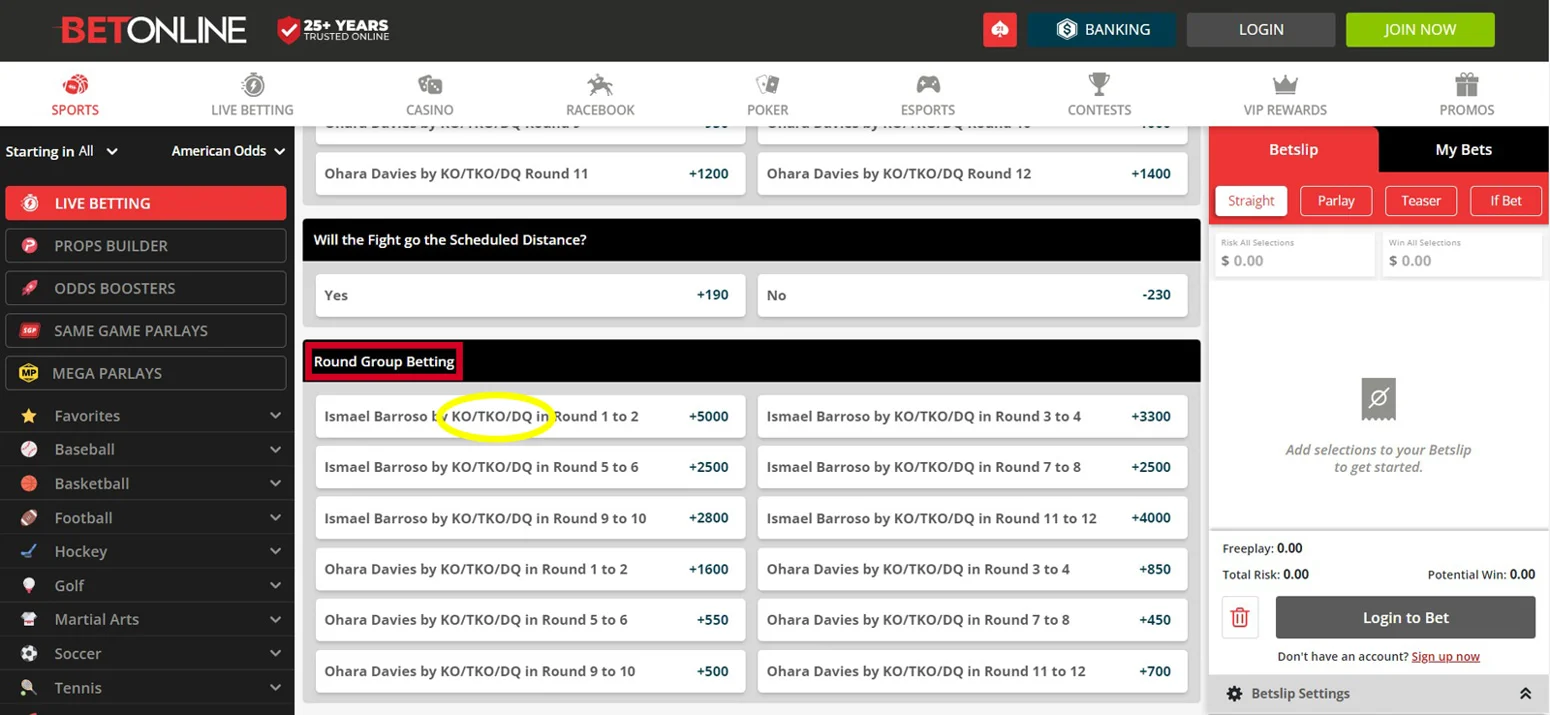
Task: Open VIP Rewards crown icon
Action: pos(1284,85)
